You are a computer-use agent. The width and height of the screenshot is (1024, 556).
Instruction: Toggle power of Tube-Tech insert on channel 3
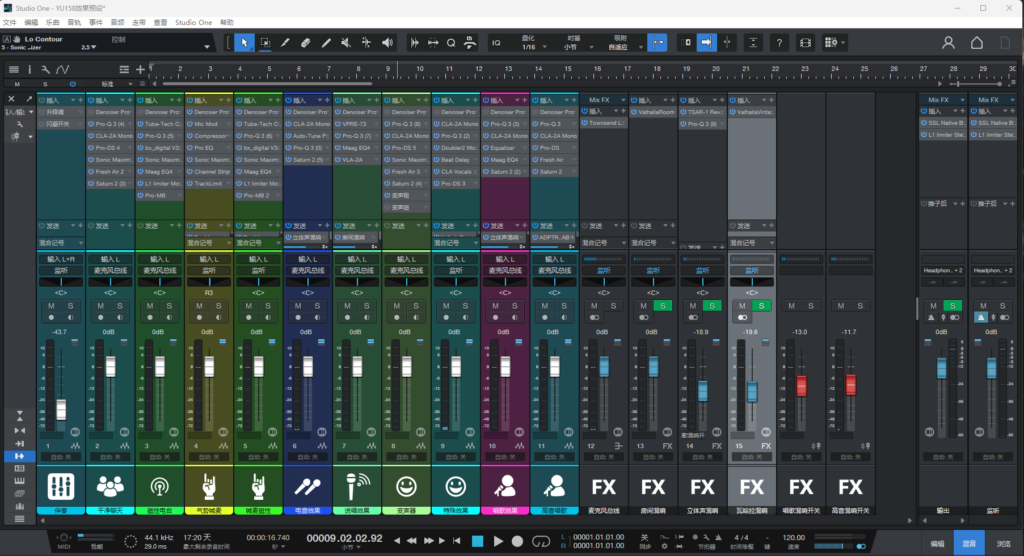[139, 124]
